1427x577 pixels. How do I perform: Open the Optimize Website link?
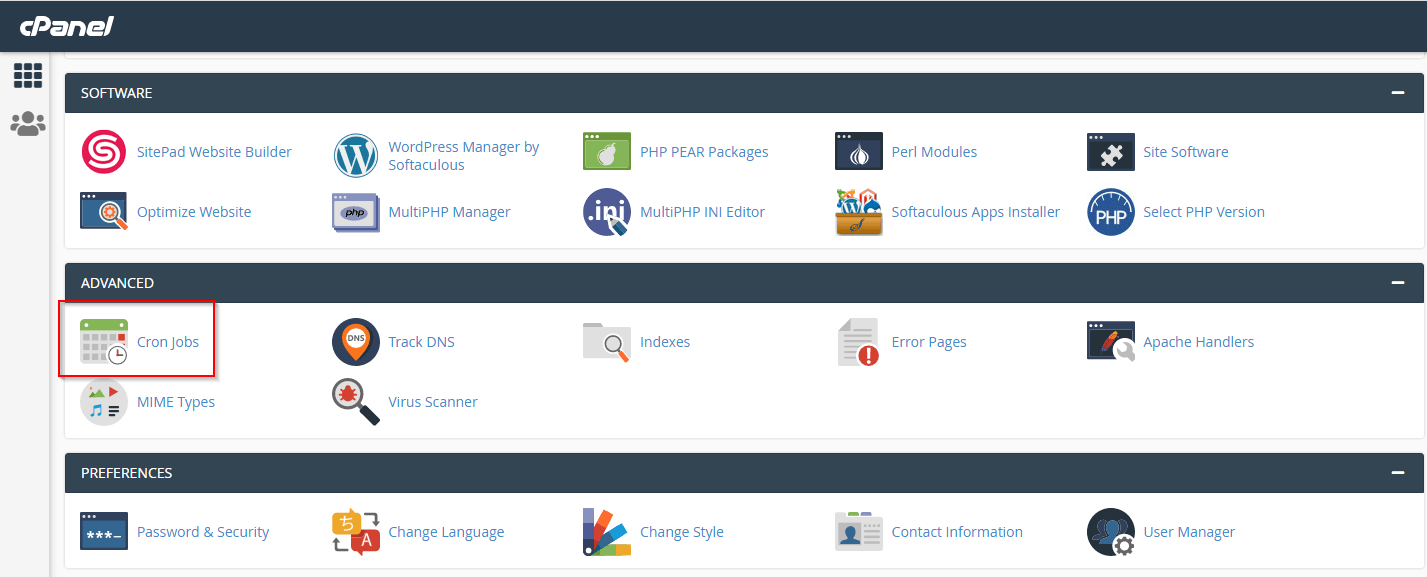(194, 212)
